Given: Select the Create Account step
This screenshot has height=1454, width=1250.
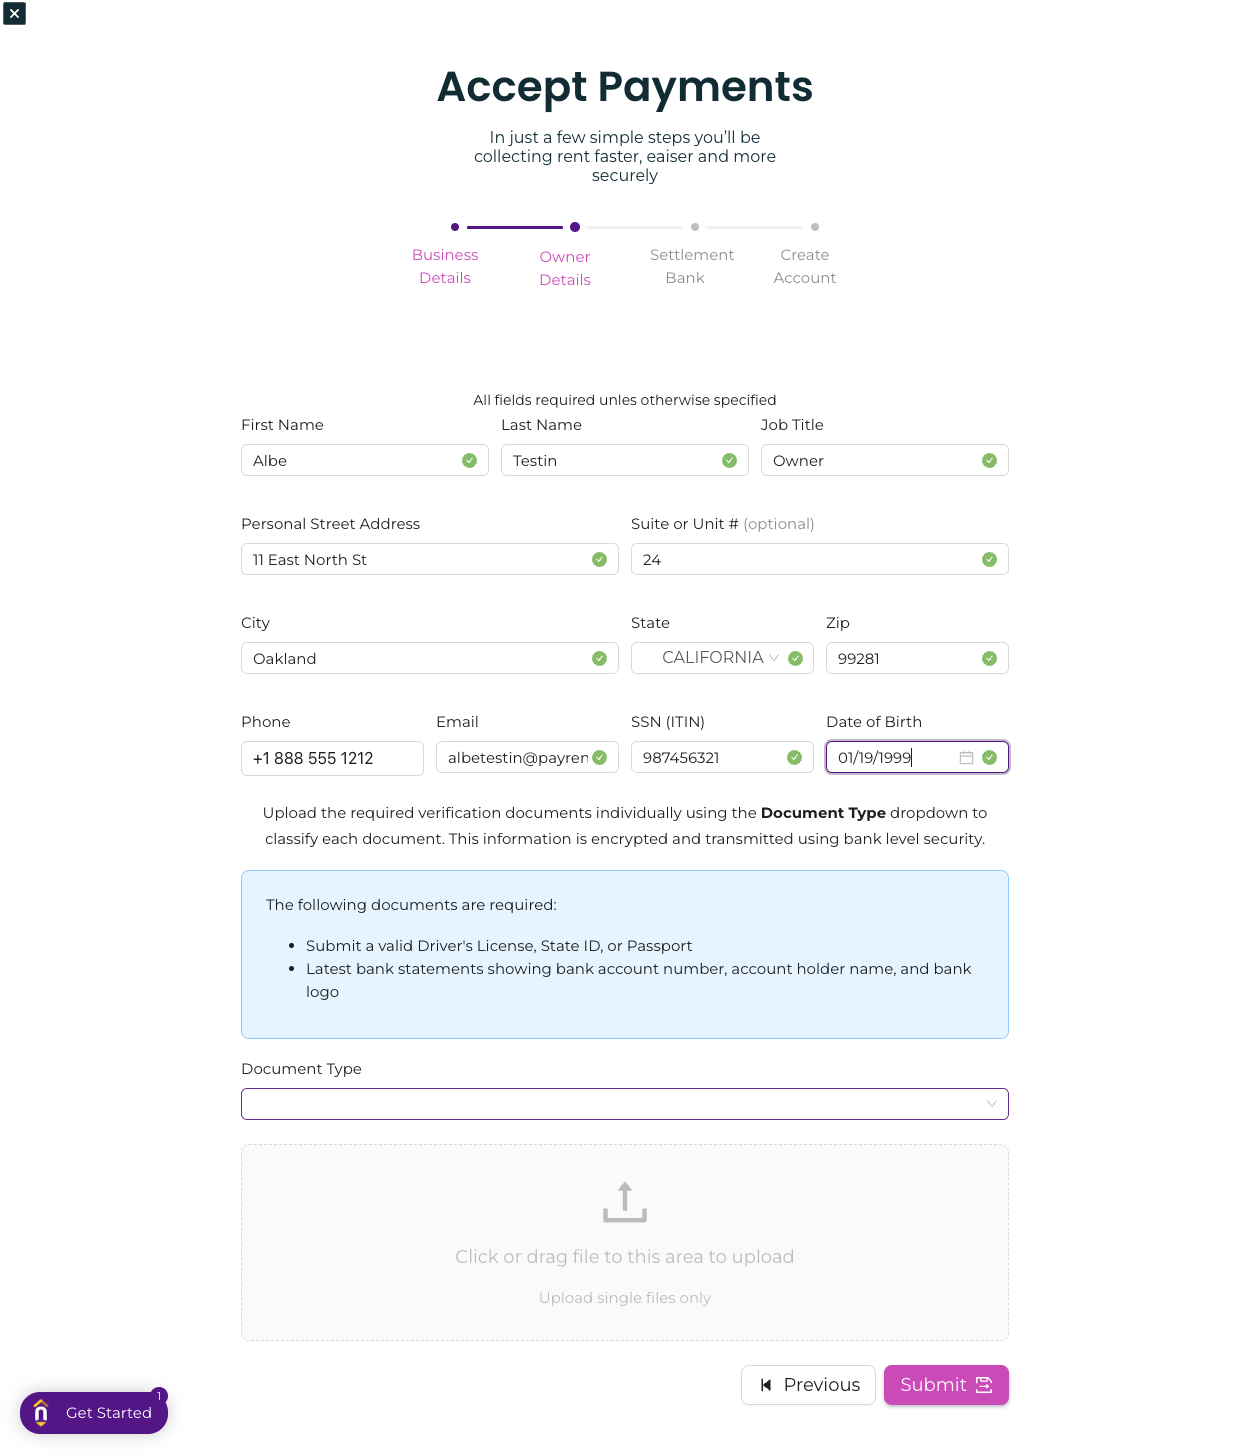Looking at the screenshot, I should (805, 266).
